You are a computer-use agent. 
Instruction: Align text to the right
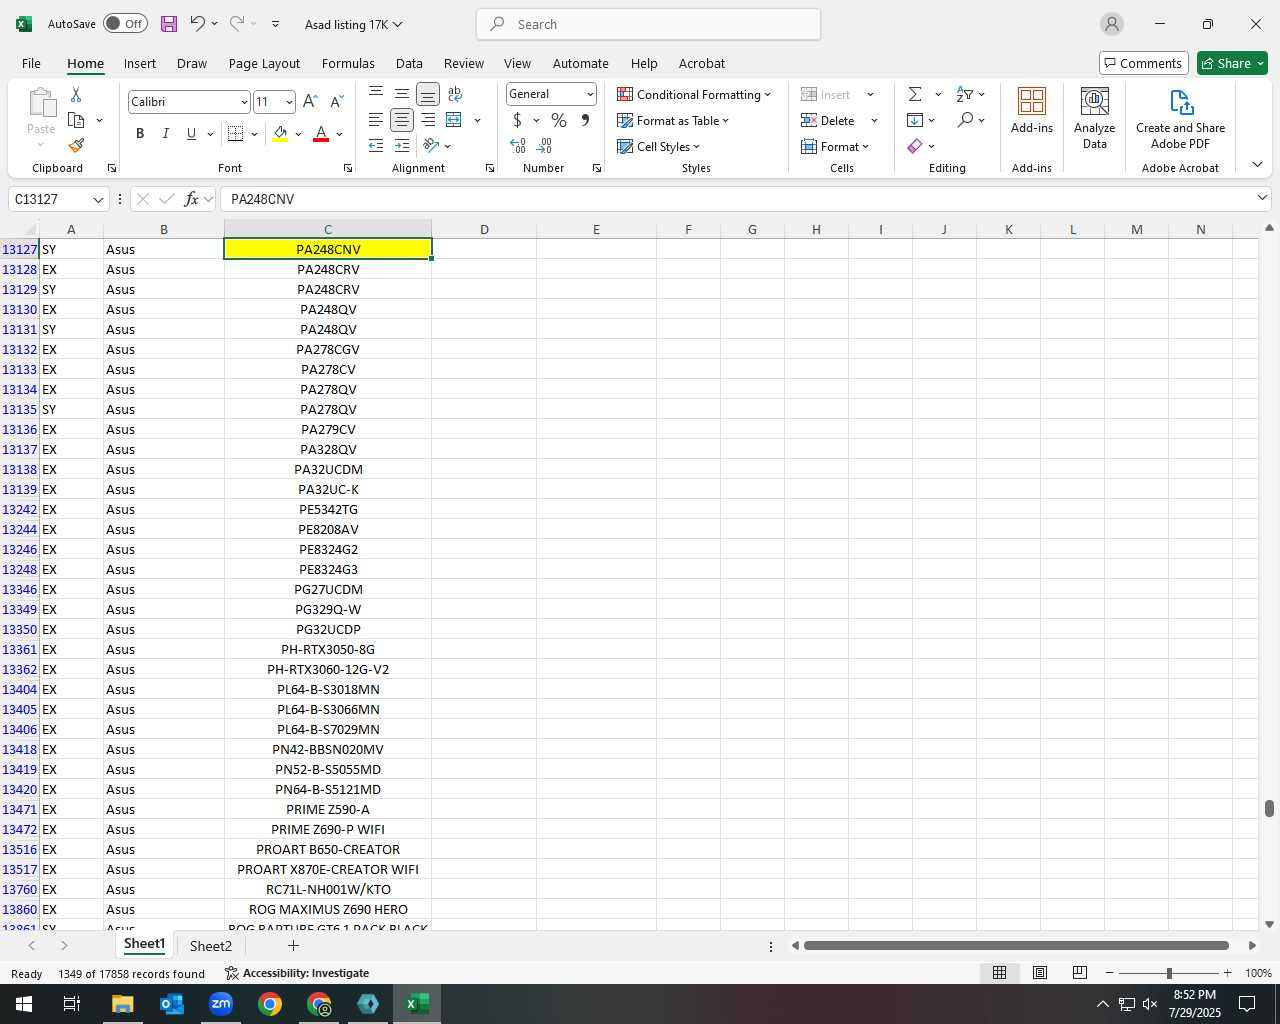click(428, 120)
